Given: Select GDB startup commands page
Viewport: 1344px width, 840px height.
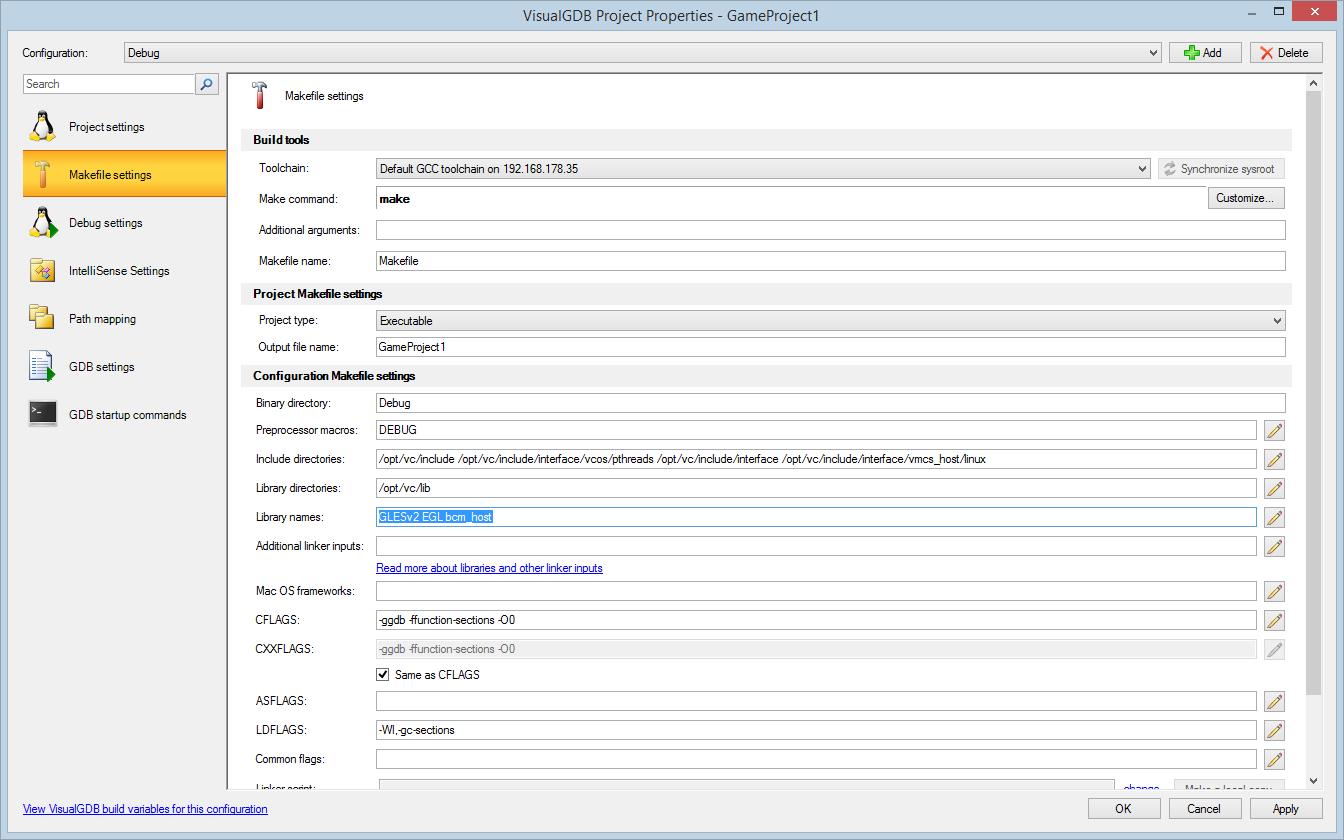Looking at the screenshot, I should tap(125, 415).
